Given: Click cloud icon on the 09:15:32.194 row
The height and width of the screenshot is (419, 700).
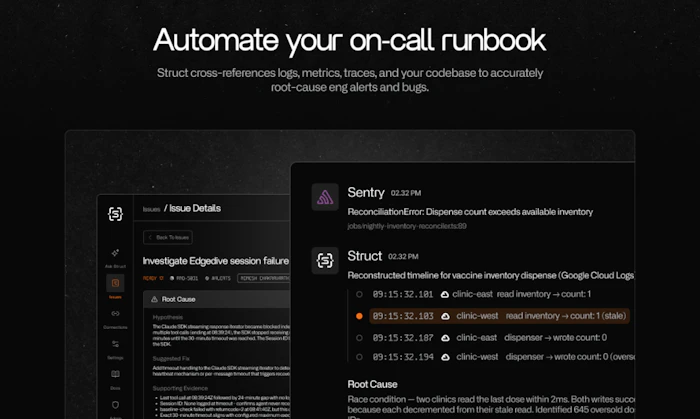Looking at the screenshot, I should pyautogui.click(x=445, y=357).
